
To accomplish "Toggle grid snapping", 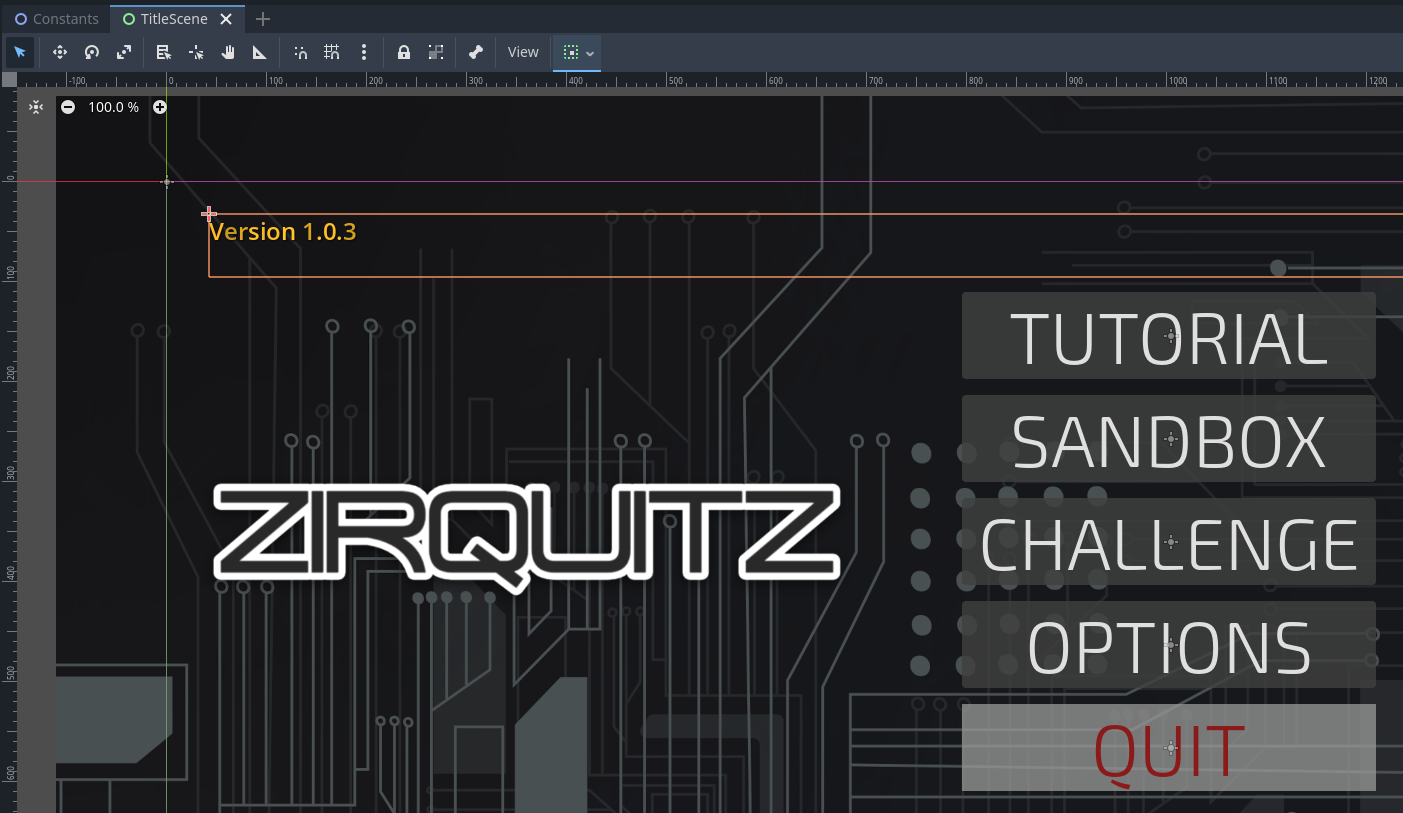I will coord(332,52).
